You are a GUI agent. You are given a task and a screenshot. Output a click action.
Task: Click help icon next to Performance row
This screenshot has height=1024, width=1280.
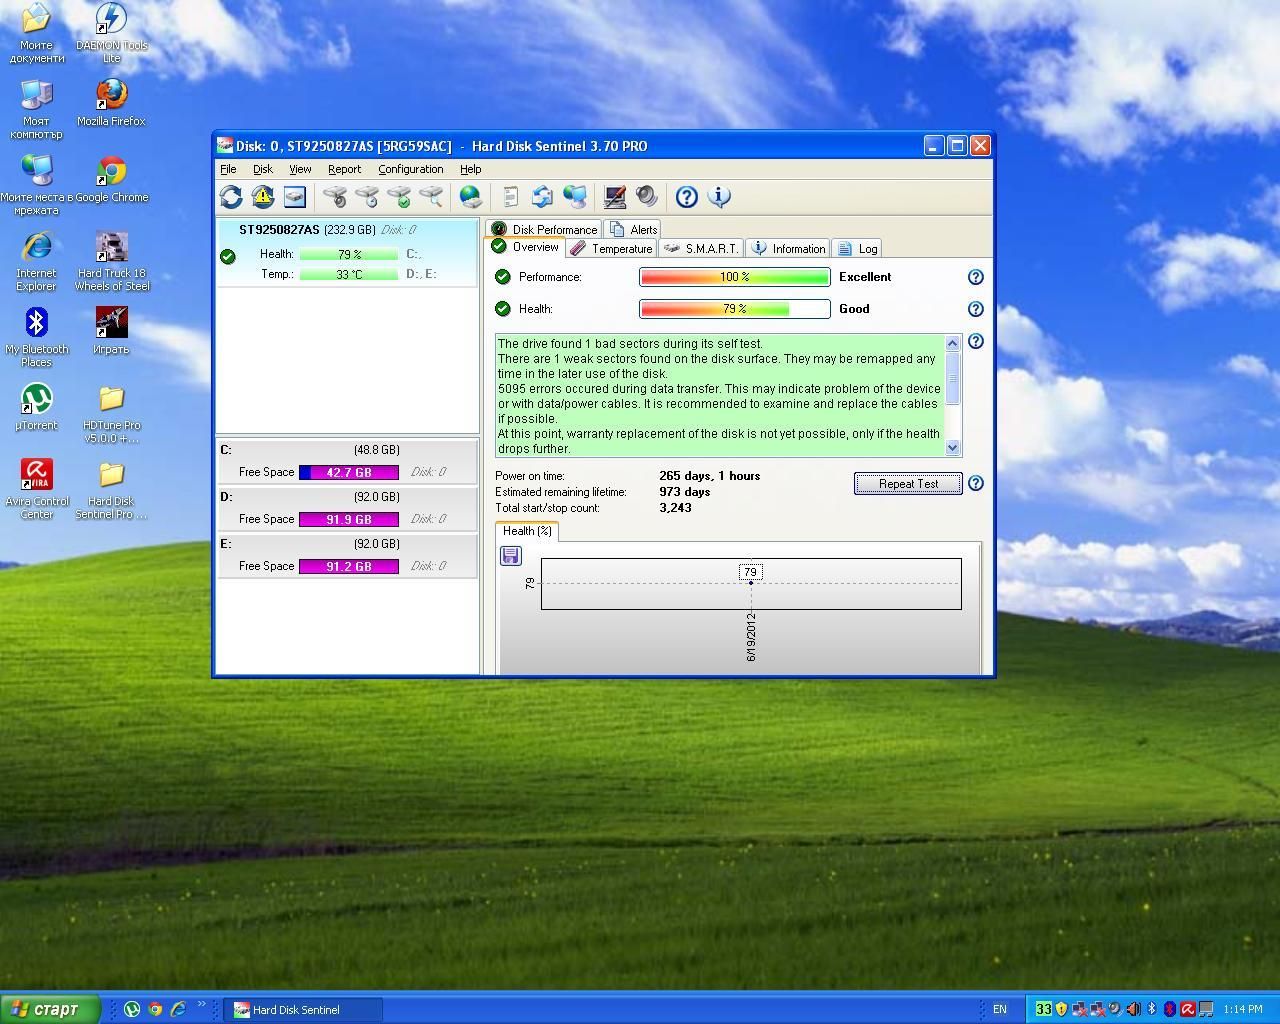point(976,277)
